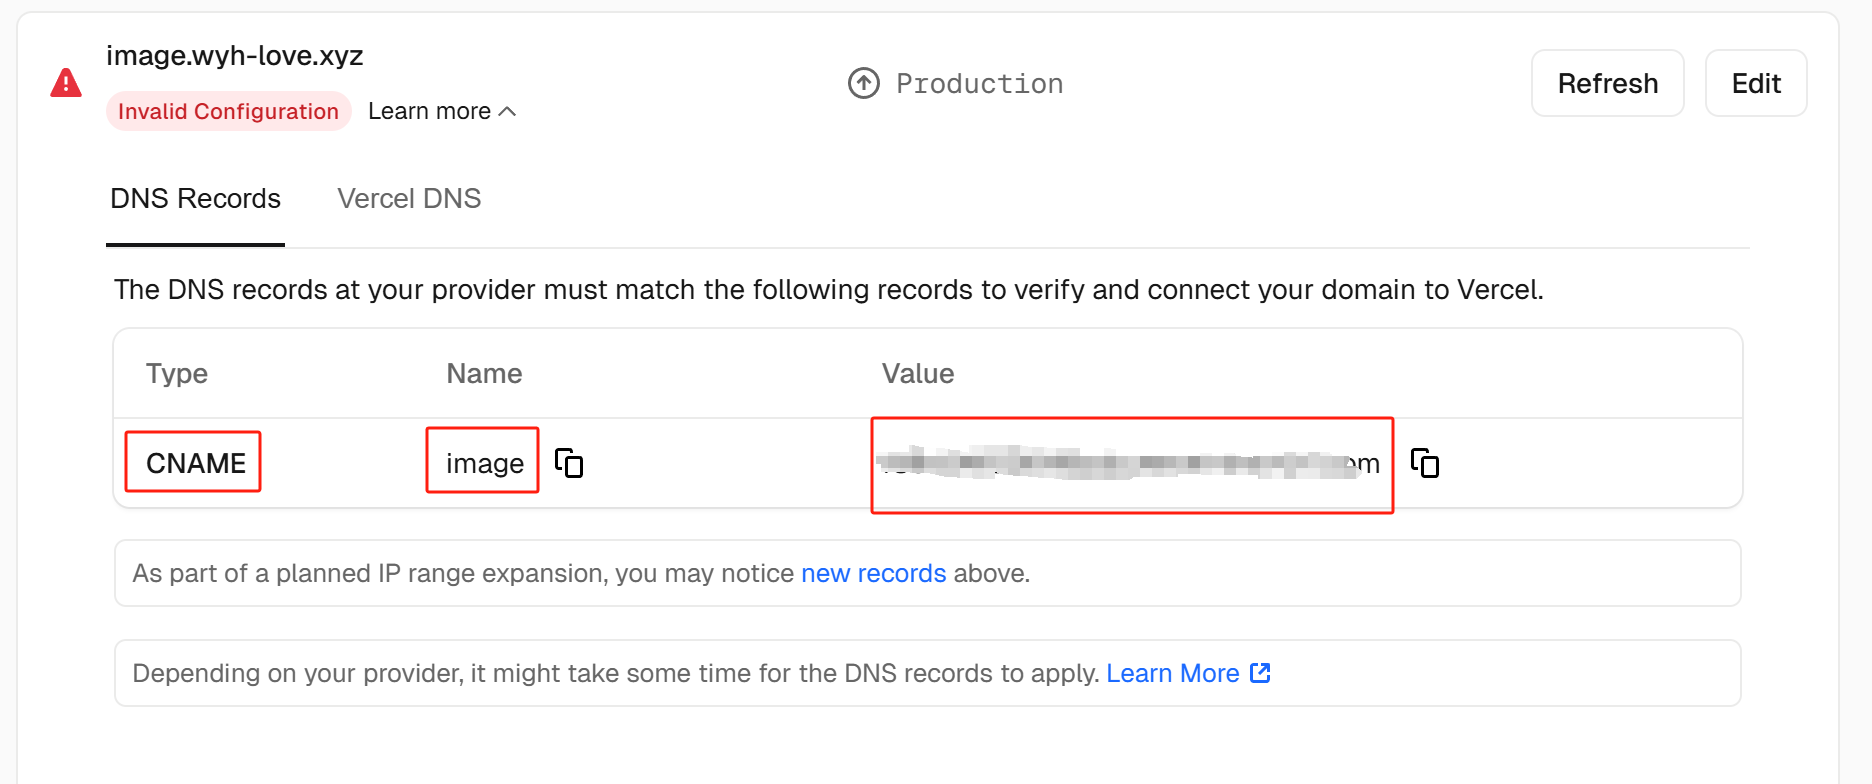
Task: Click the 'image' name value text
Action: [484, 463]
